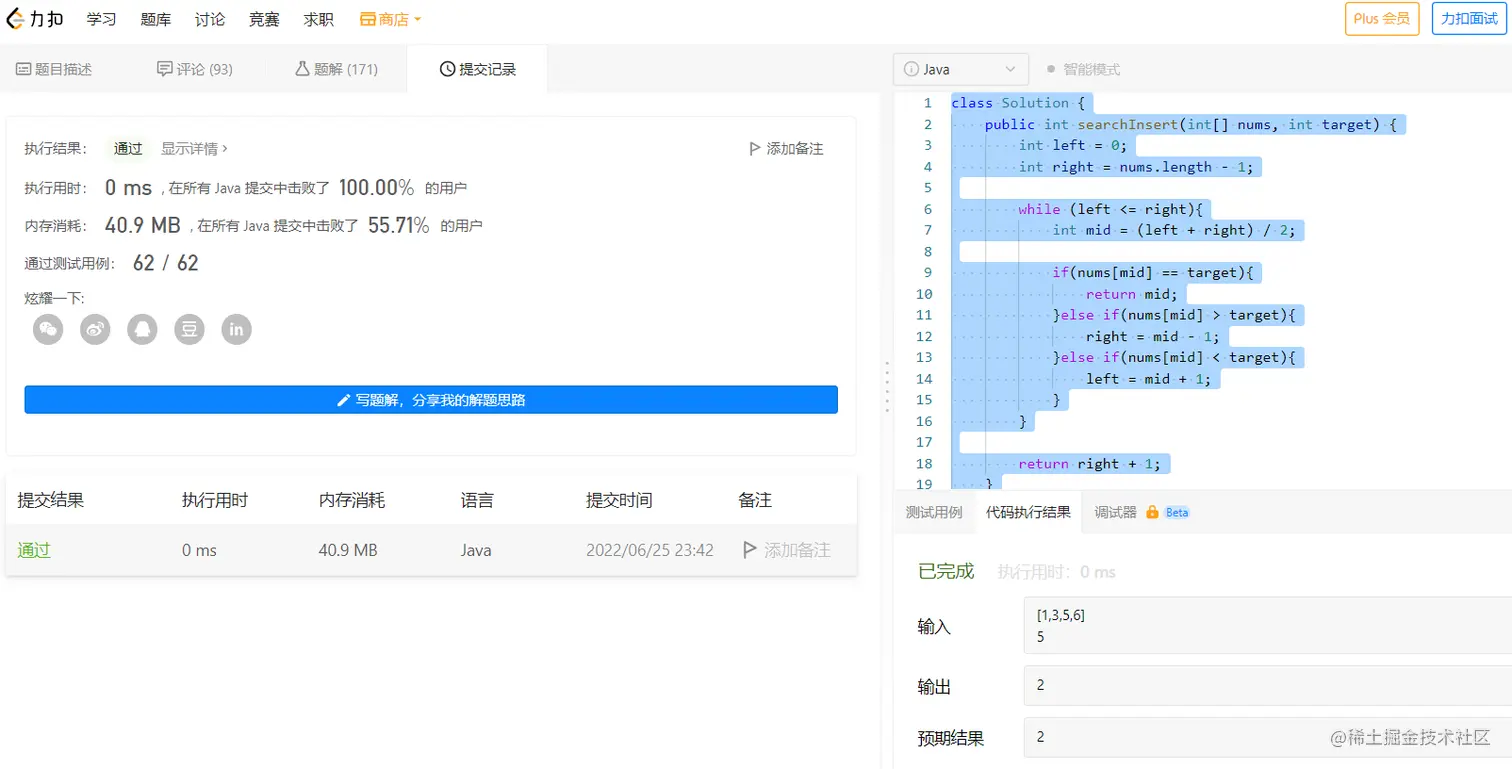Click the flag icon beside 添加备注 at top

tap(755, 149)
